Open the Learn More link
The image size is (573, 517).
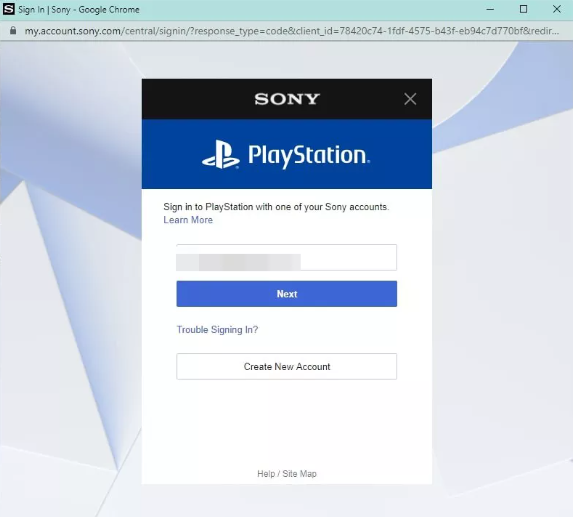(188, 220)
